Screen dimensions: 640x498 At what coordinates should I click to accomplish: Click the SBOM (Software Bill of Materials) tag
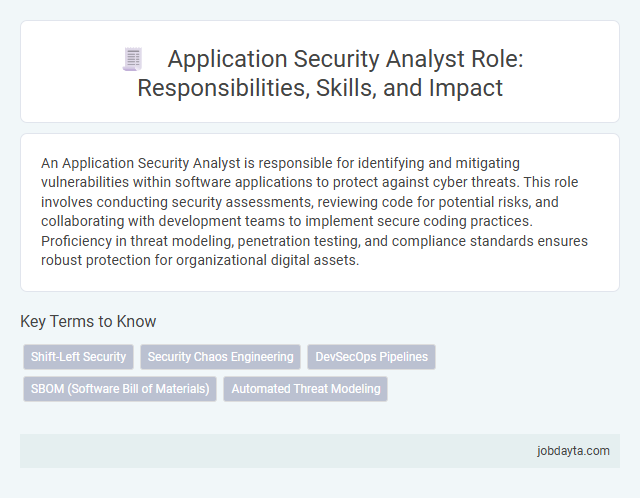[120, 389]
